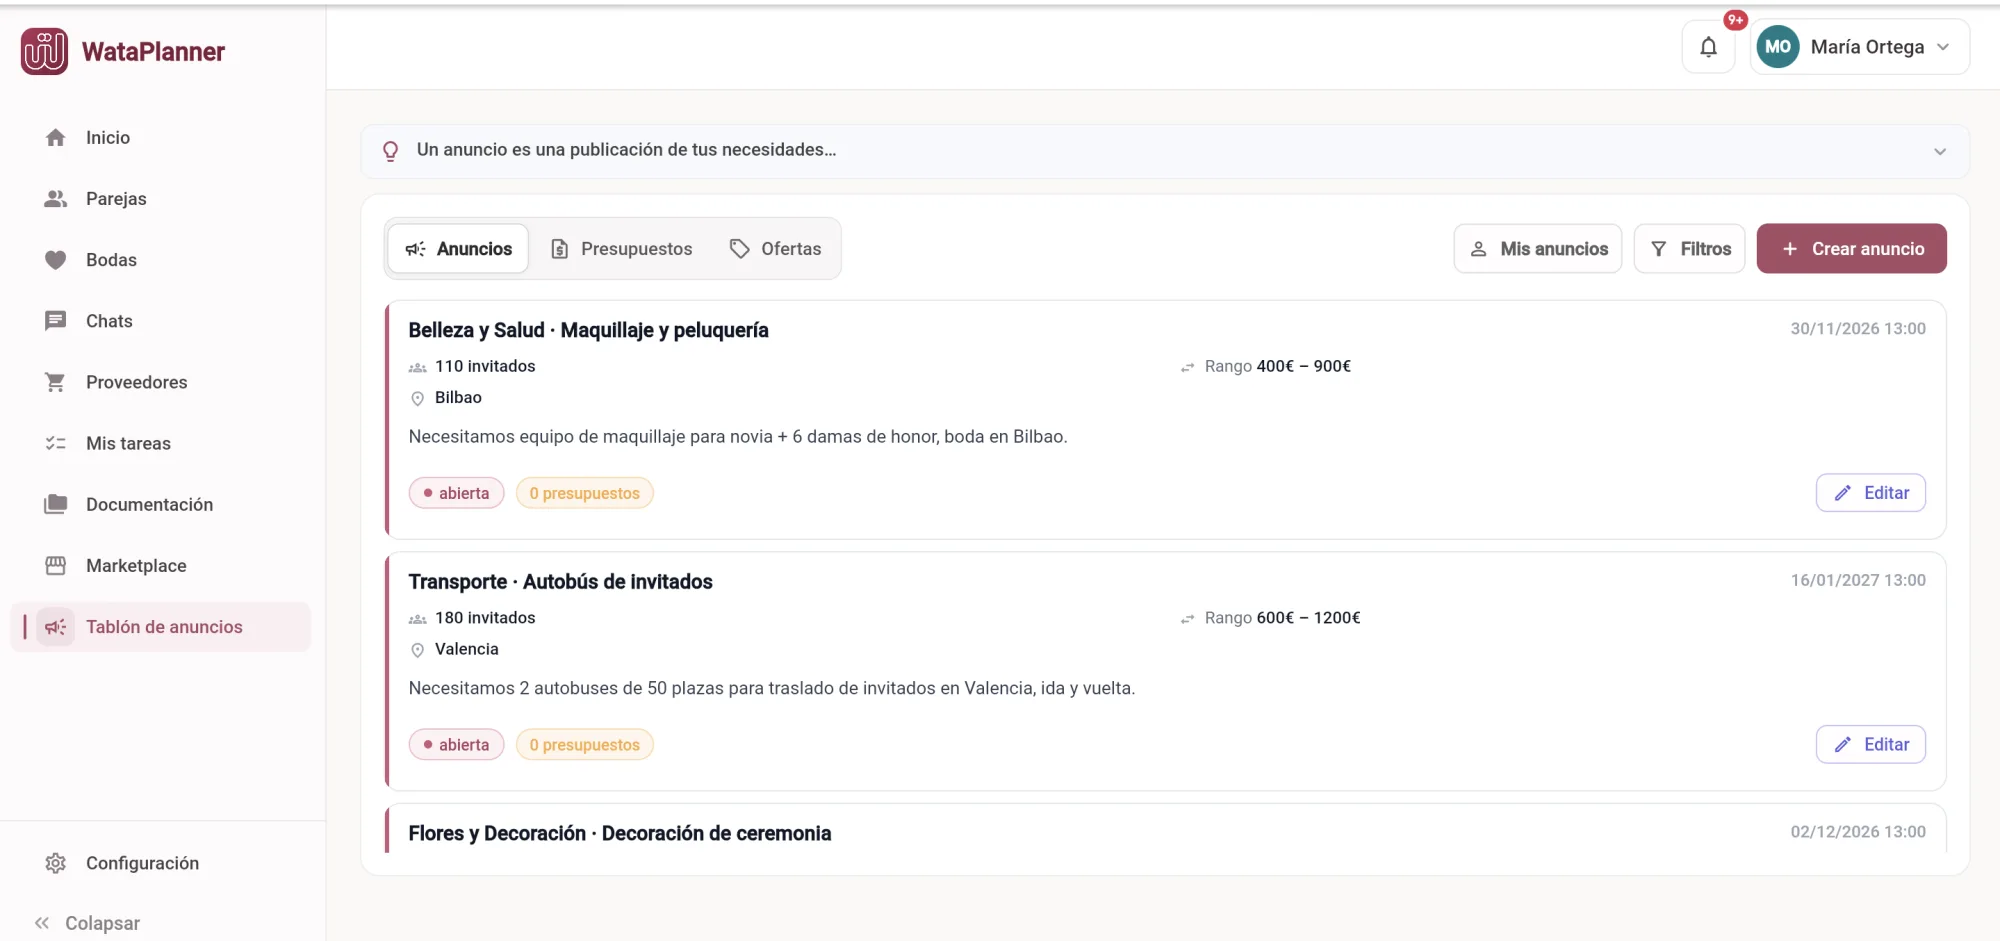Viewport: 2000px width, 941px height.
Task: Click the person icon in Mis anuncios
Action: (x=1479, y=249)
